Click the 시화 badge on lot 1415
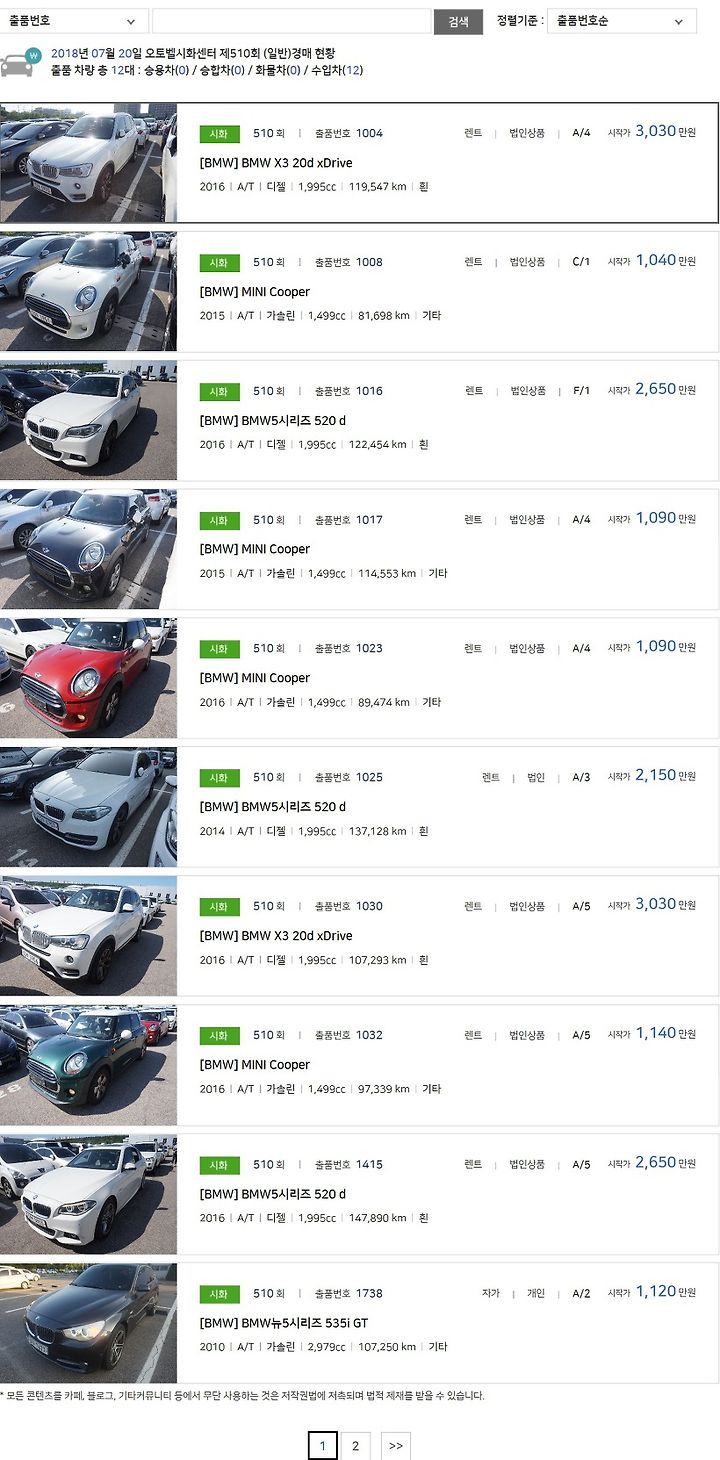The height and width of the screenshot is (1460, 720). click(219, 1165)
